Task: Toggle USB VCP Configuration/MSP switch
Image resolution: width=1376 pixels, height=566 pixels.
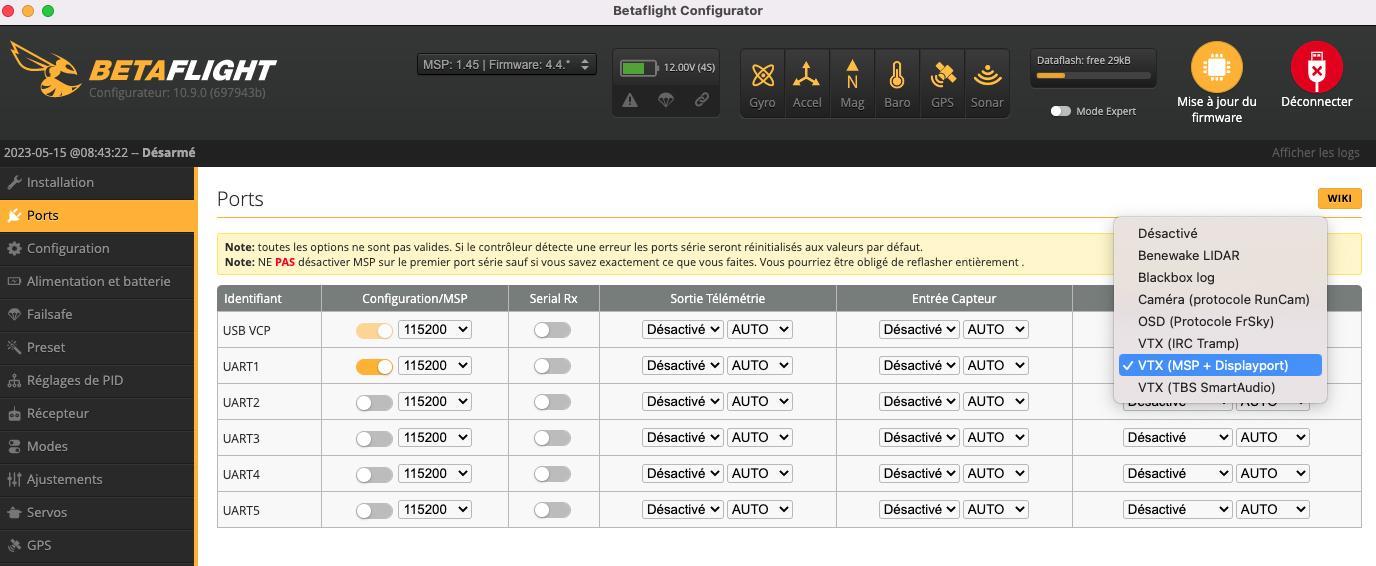Action: pyautogui.click(x=374, y=330)
